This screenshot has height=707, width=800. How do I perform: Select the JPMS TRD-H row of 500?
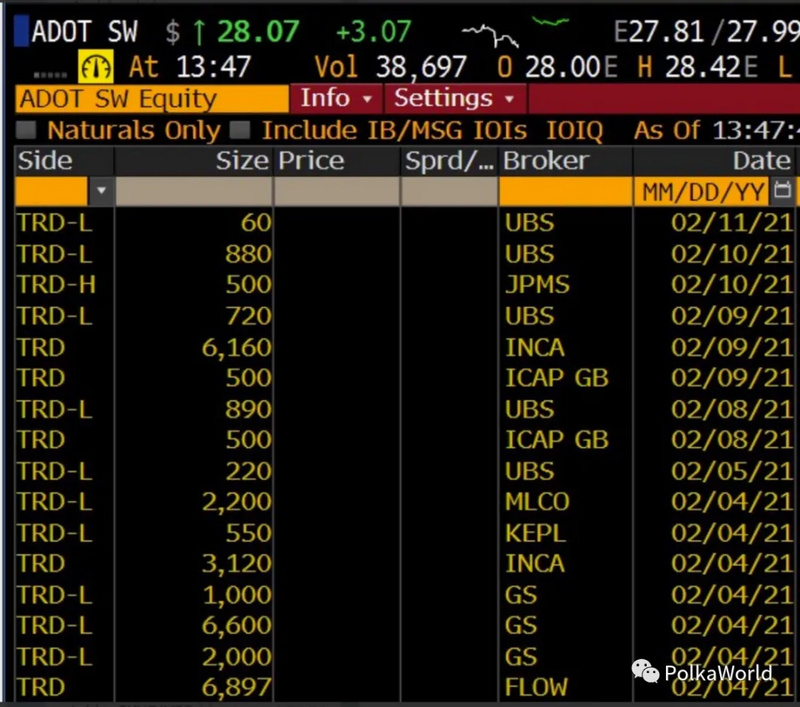point(404,285)
